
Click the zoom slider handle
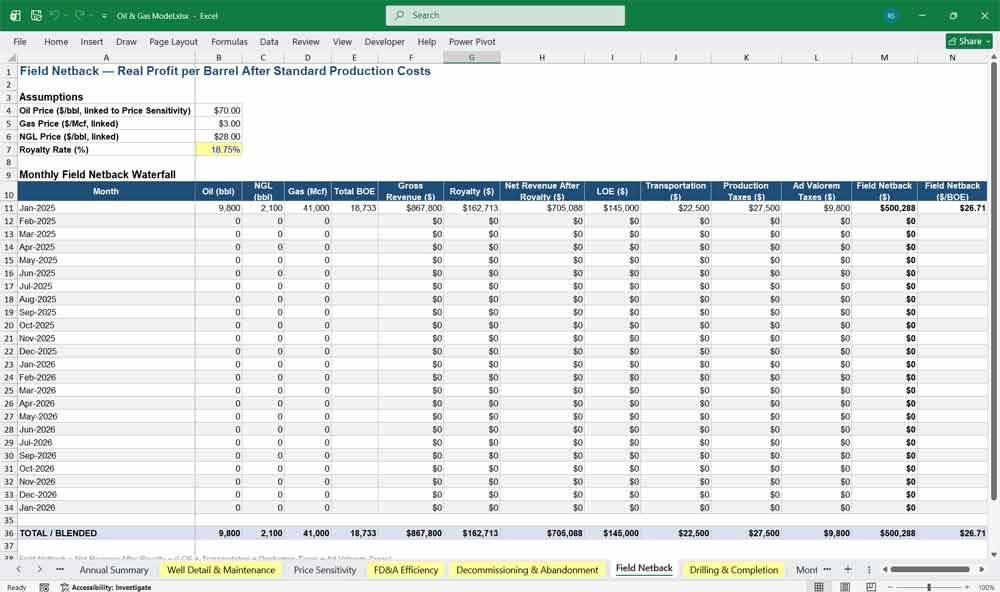coord(929,587)
